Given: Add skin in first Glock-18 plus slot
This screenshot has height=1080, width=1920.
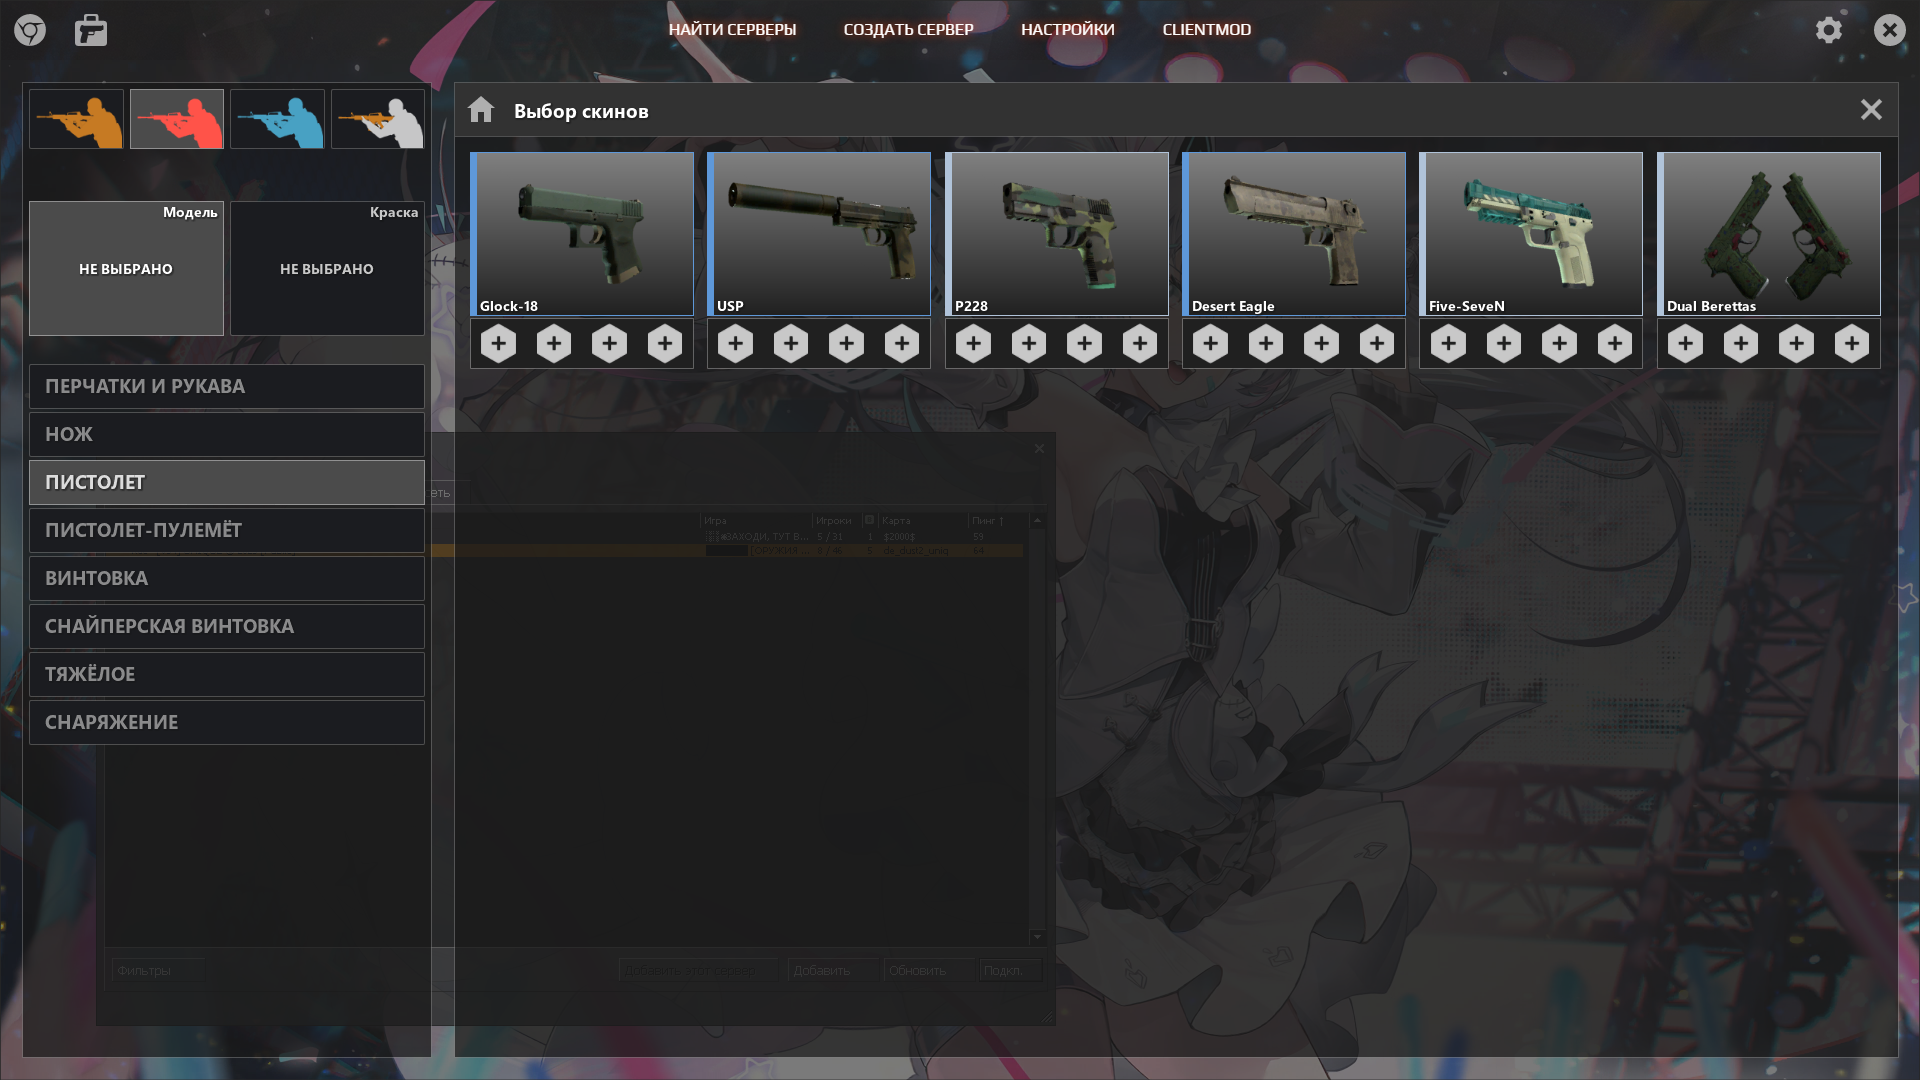Looking at the screenshot, I should (x=498, y=344).
